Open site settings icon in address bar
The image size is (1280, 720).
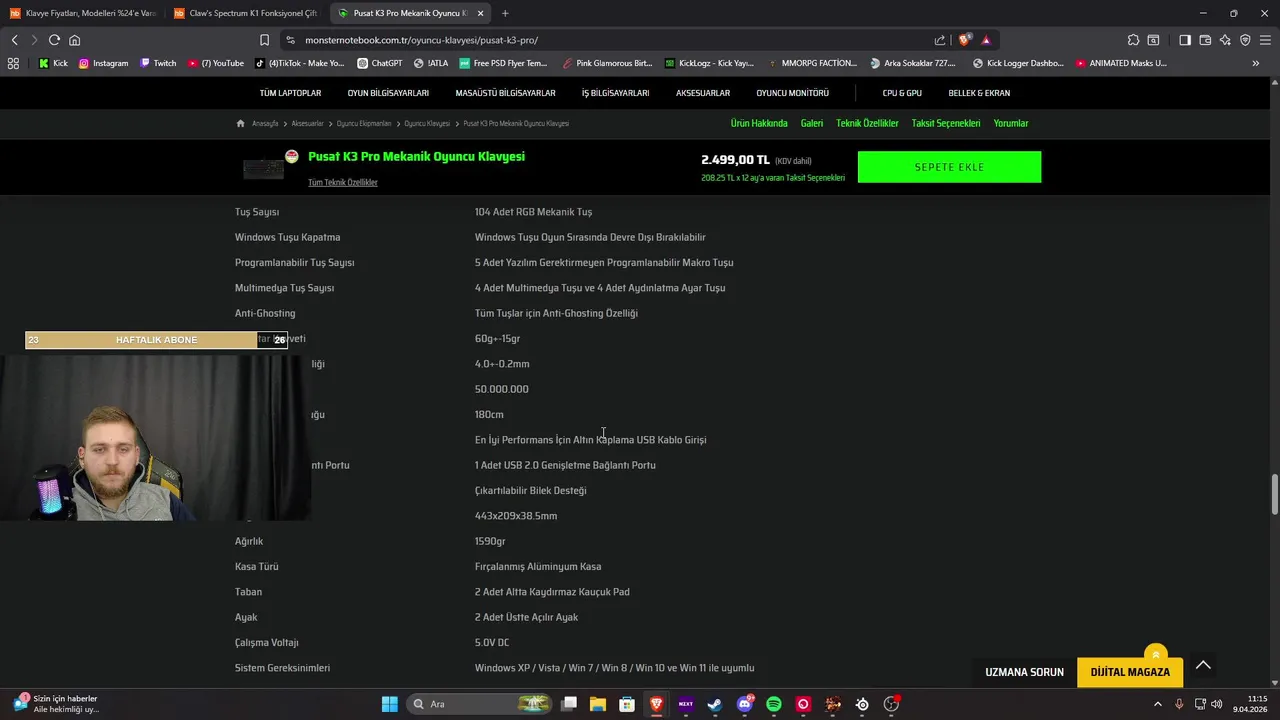[x=290, y=40]
